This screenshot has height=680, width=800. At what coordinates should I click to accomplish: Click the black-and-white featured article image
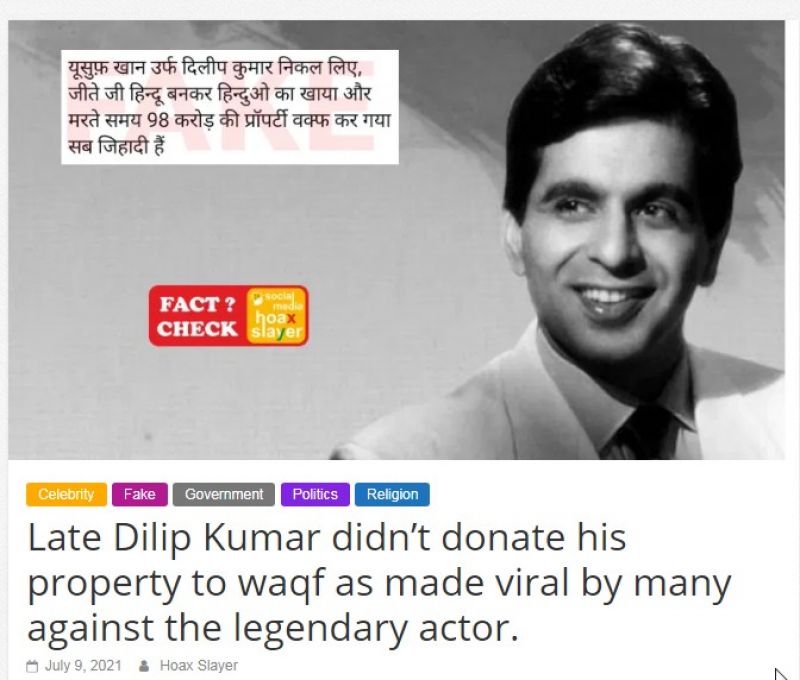pos(396,240)
